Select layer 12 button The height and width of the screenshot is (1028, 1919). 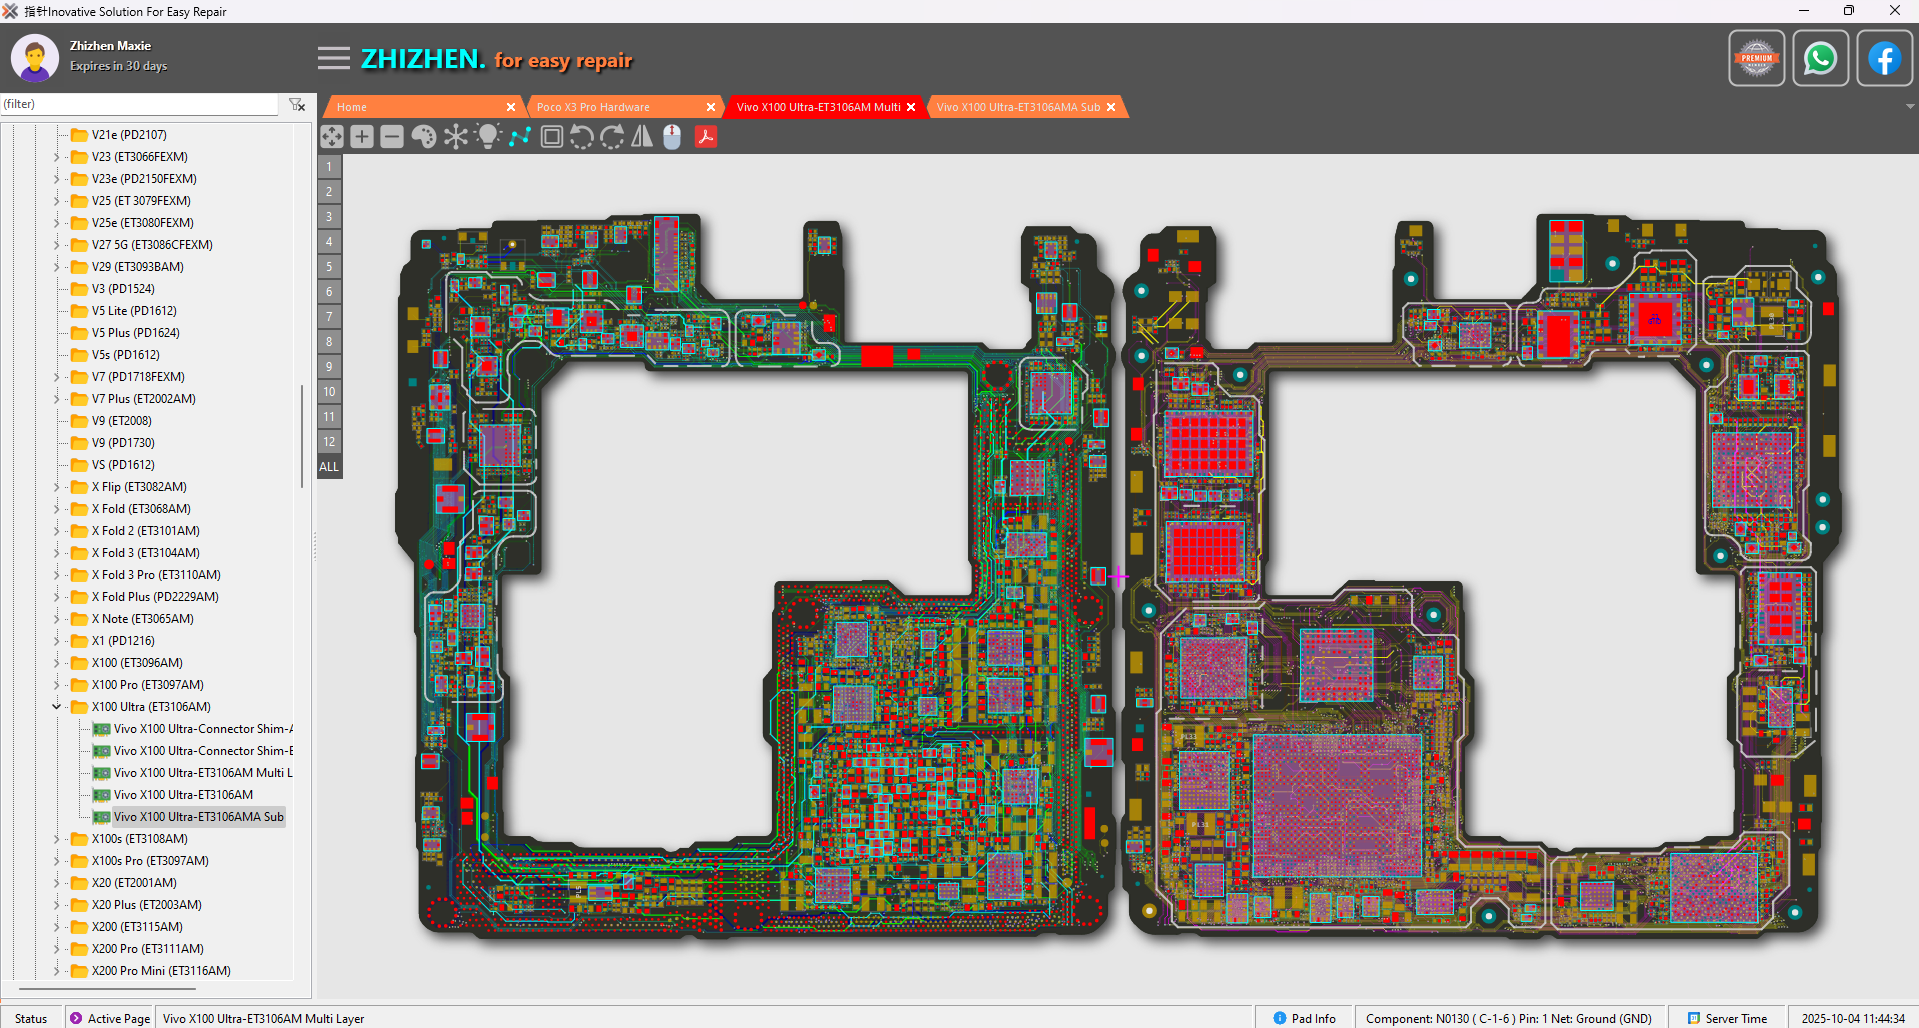click(329, 442)
